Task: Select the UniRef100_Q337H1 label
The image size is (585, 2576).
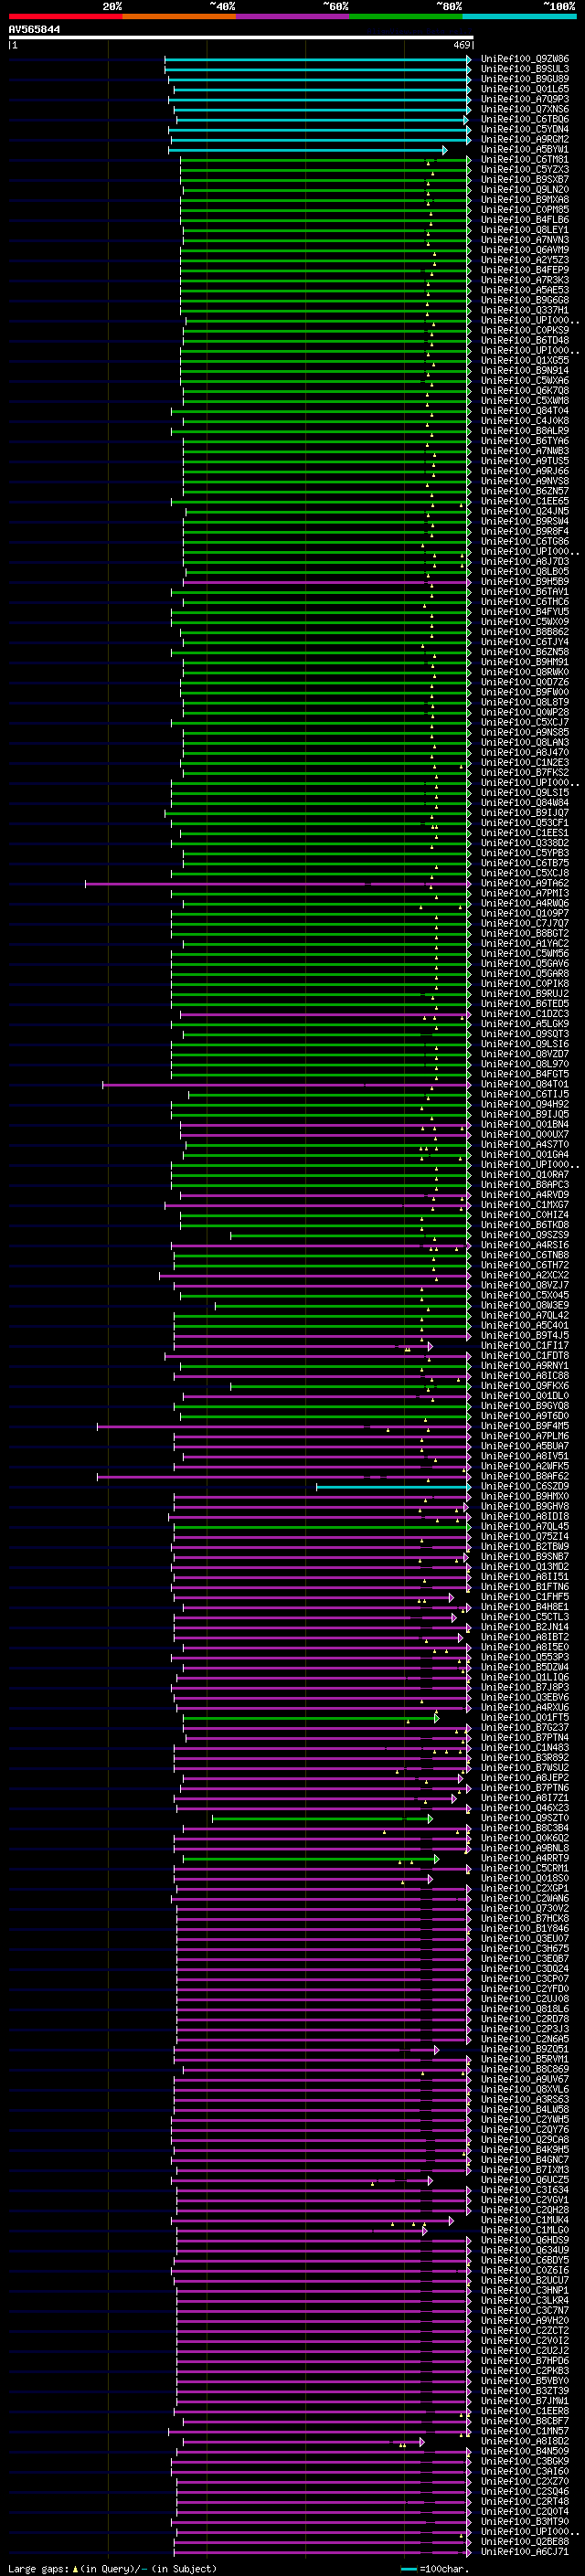Action: tap(525, 310)
